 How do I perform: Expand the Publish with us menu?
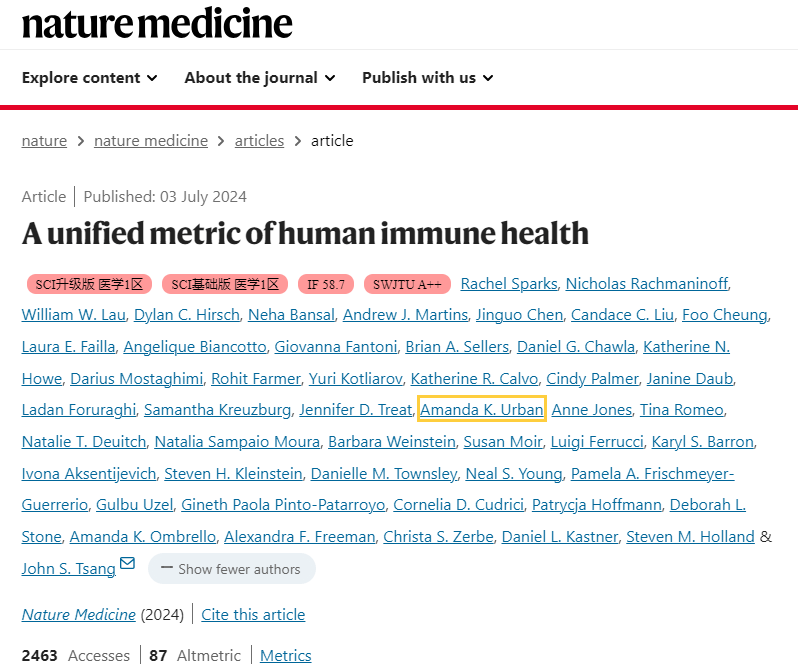(427, 78)
